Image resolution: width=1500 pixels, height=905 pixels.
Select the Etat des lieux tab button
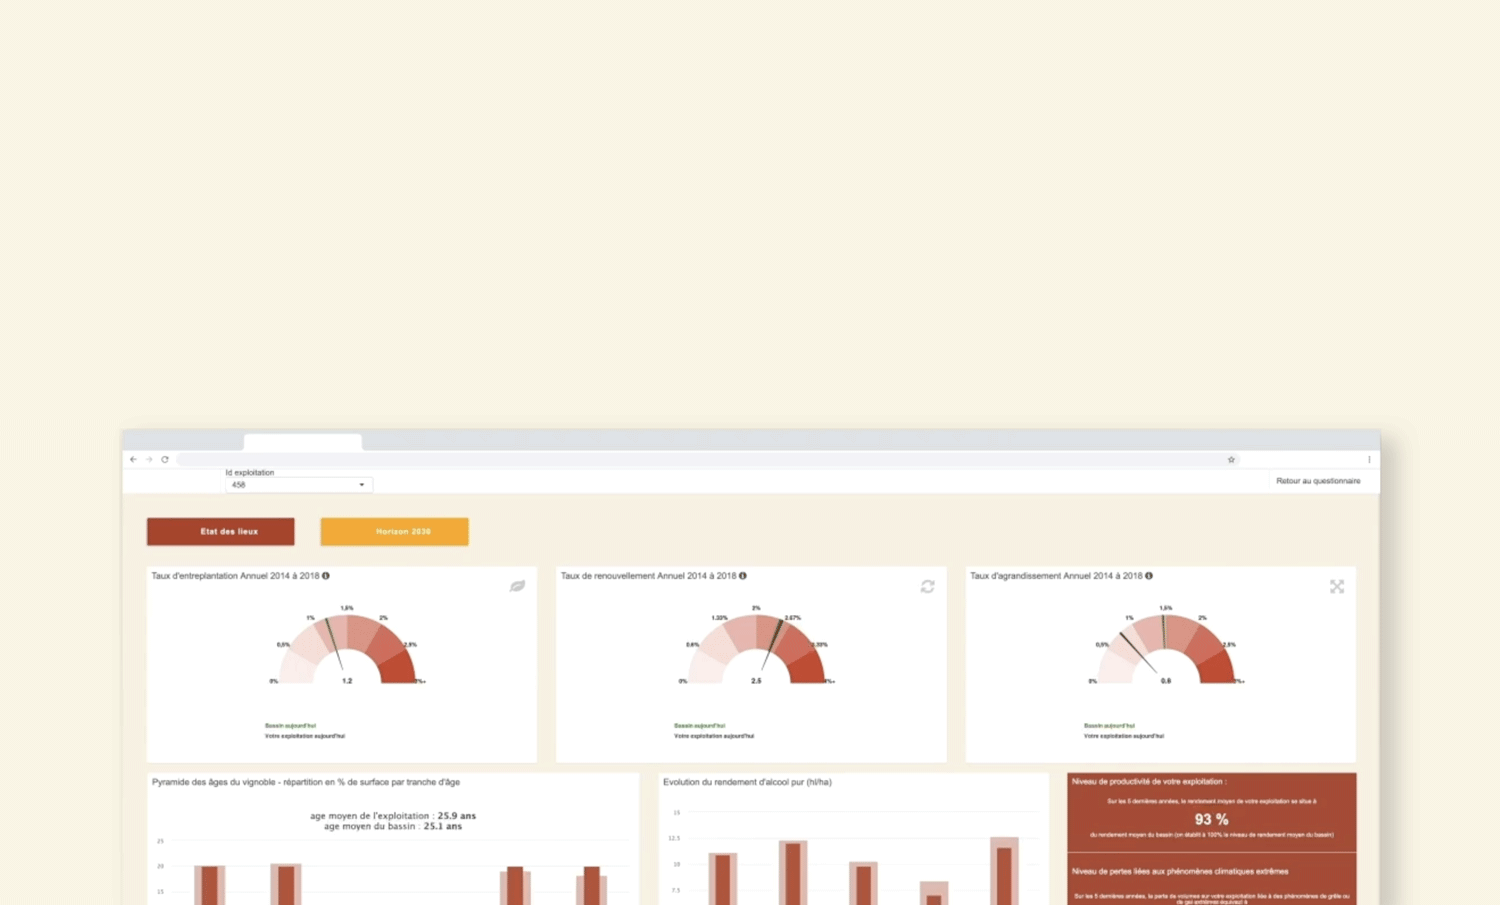pyautogui.click(x=221, y=532)
